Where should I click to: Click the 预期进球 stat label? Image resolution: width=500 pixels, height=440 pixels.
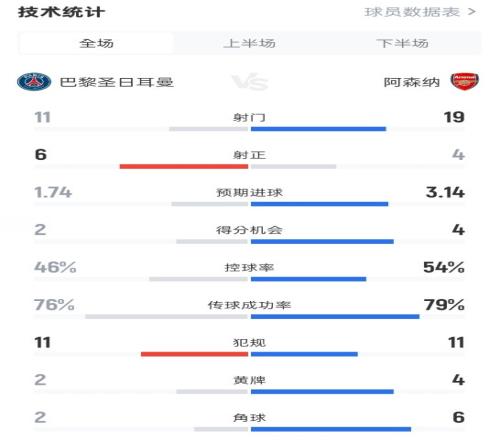pos(249,192)
